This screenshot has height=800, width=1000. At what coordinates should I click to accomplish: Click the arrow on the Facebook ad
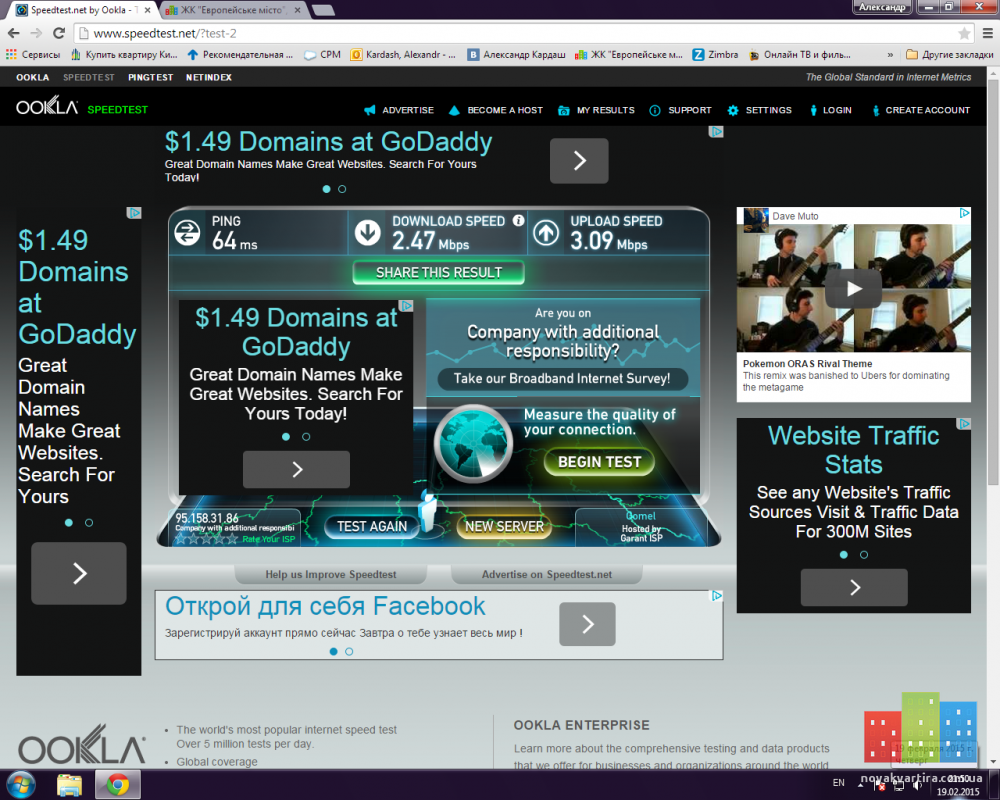click(x=587, y=624)
